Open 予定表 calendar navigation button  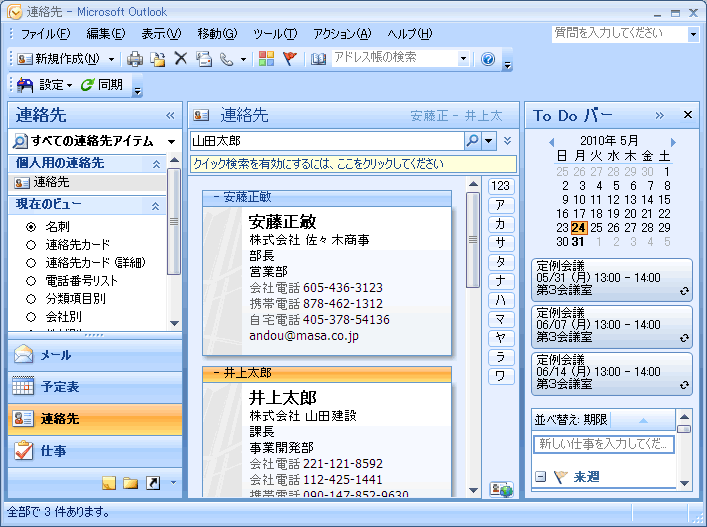pyautogui.click(x=95, y=387)
